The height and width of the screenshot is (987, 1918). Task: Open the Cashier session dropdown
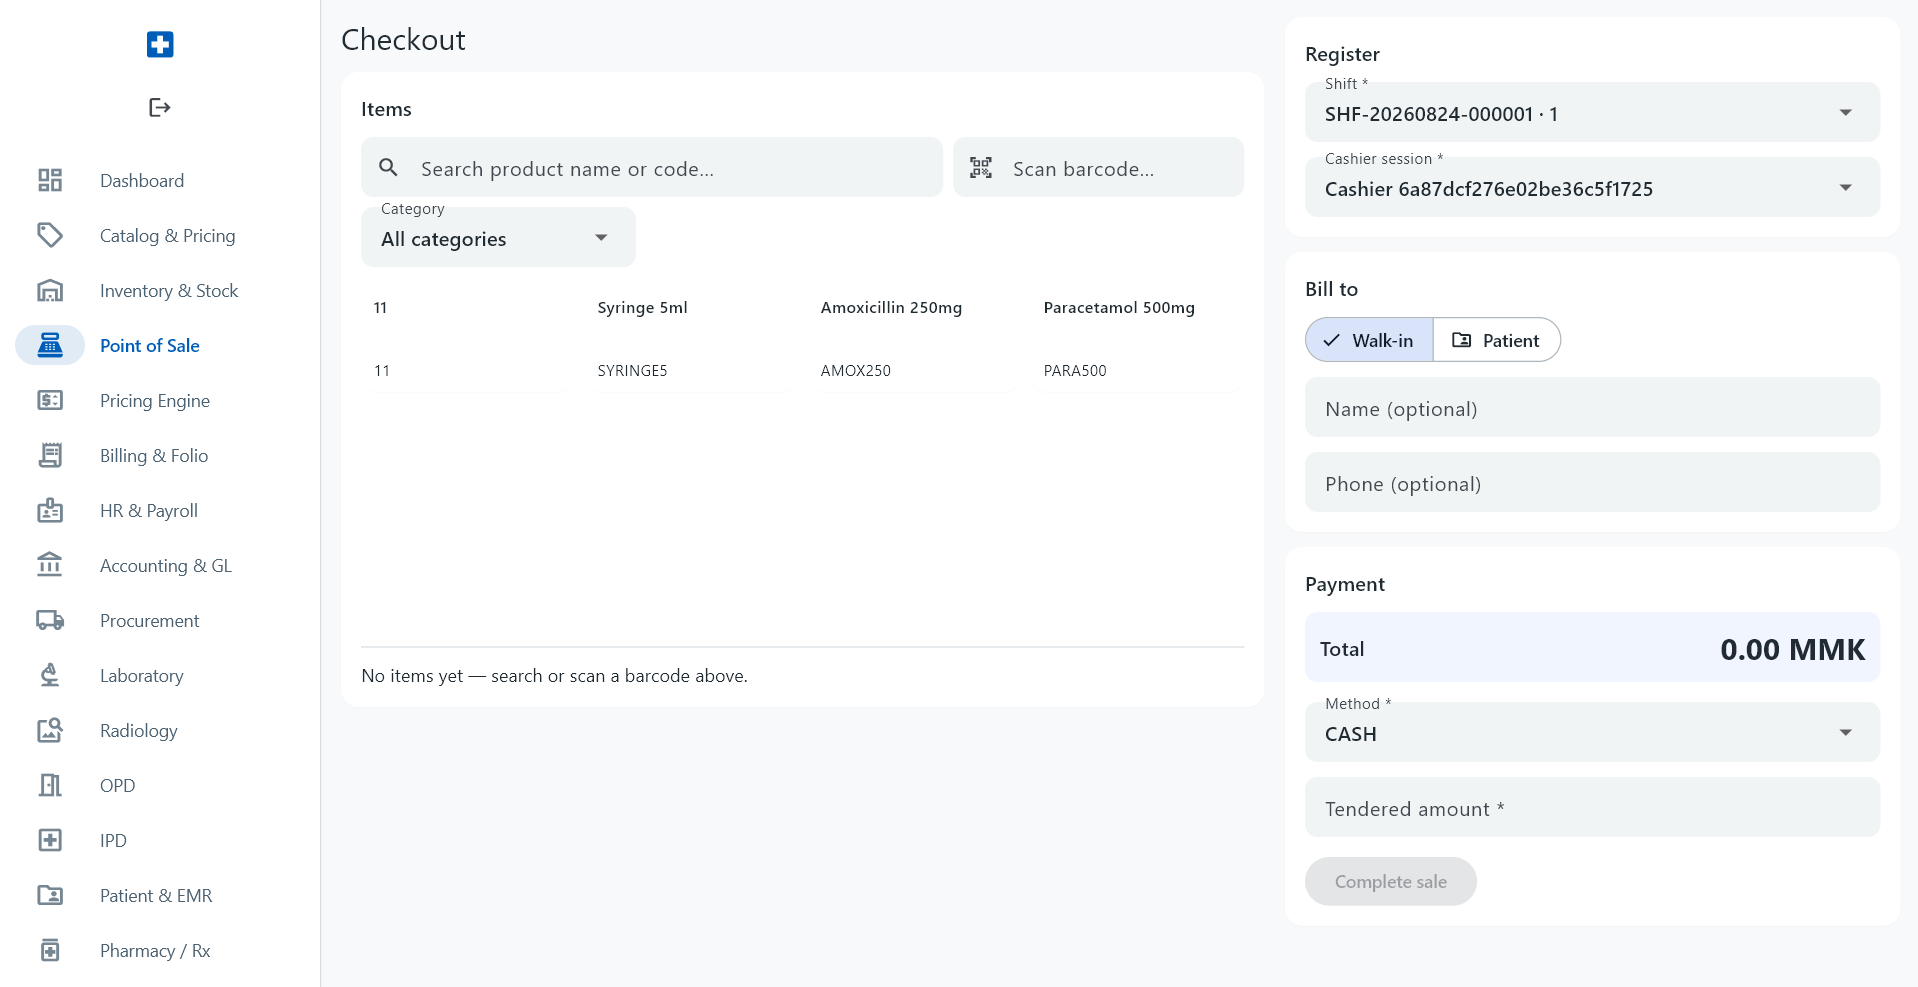point(1592,187)
